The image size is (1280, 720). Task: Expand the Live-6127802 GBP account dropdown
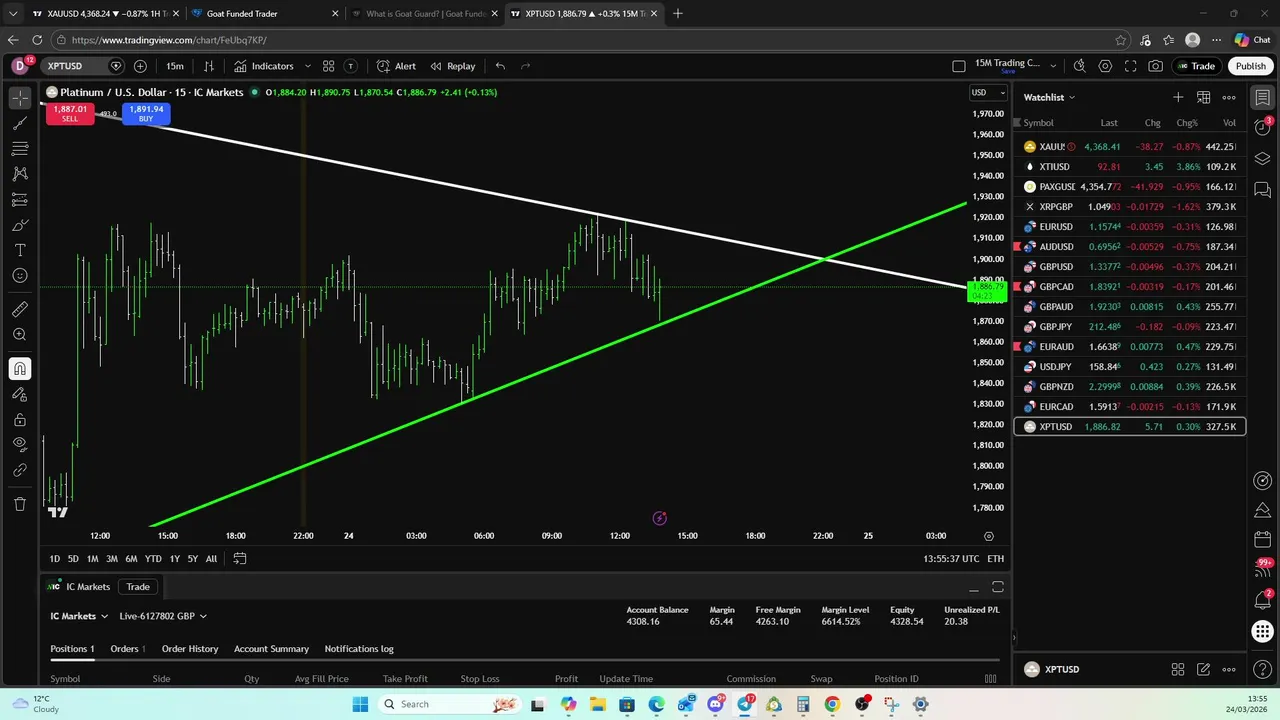point(163,616)
